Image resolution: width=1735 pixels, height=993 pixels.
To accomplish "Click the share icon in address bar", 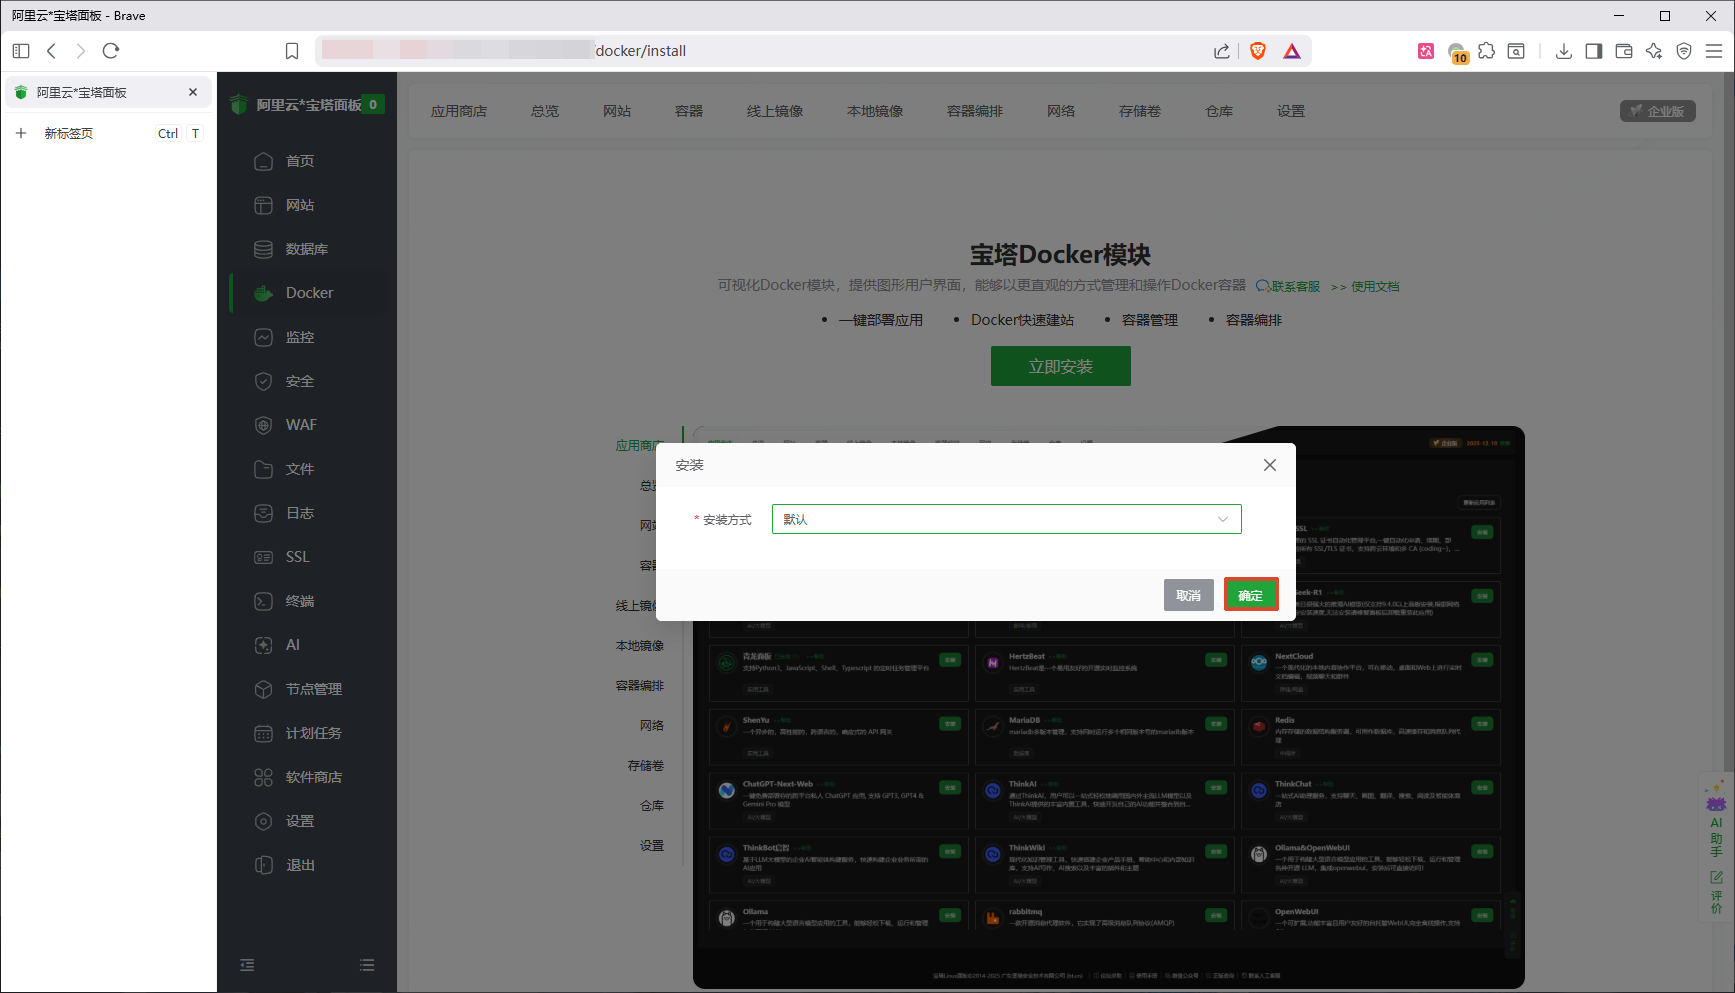I will (1222, 51).
